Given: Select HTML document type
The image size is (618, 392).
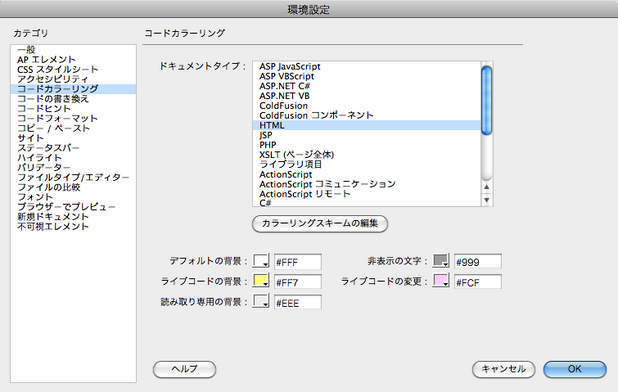Looking at the screenshot, I should [x=367, y=126].
